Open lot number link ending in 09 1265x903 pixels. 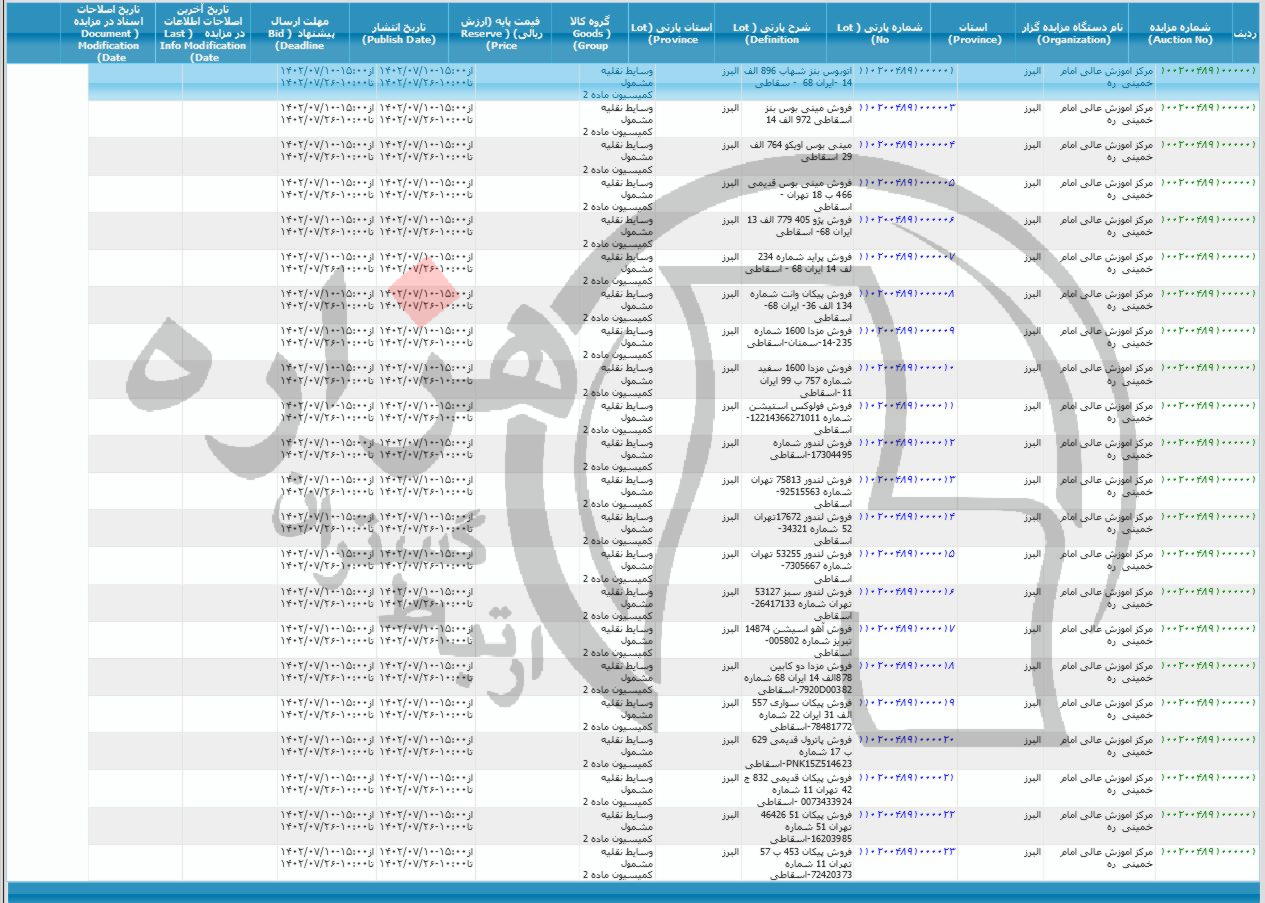click(907, 330)
